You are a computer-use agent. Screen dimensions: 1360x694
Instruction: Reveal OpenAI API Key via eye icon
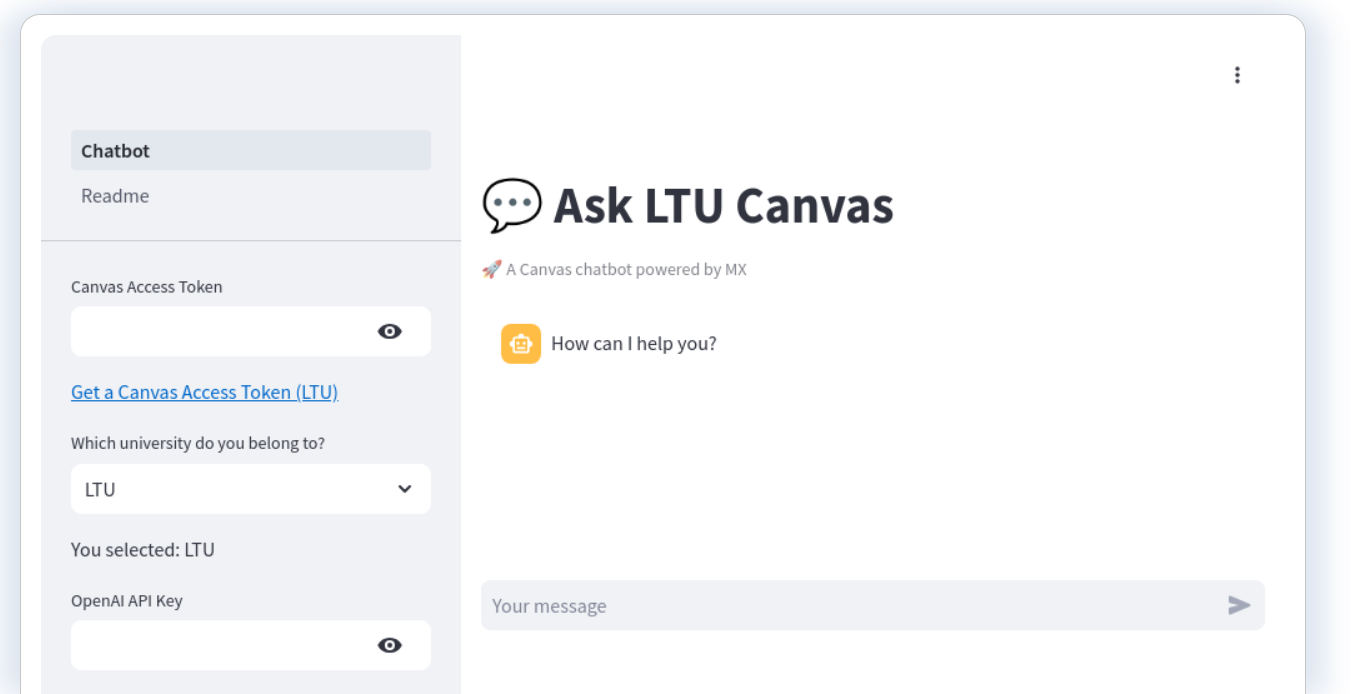click(x=390, y=645)
